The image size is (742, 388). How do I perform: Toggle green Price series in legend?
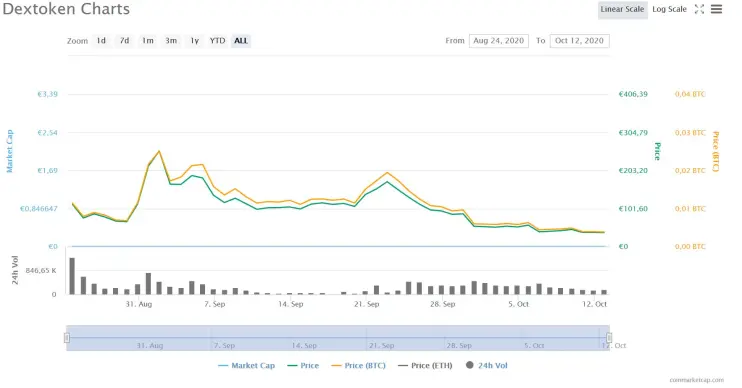pyautogui.click(x=303, y=365)
